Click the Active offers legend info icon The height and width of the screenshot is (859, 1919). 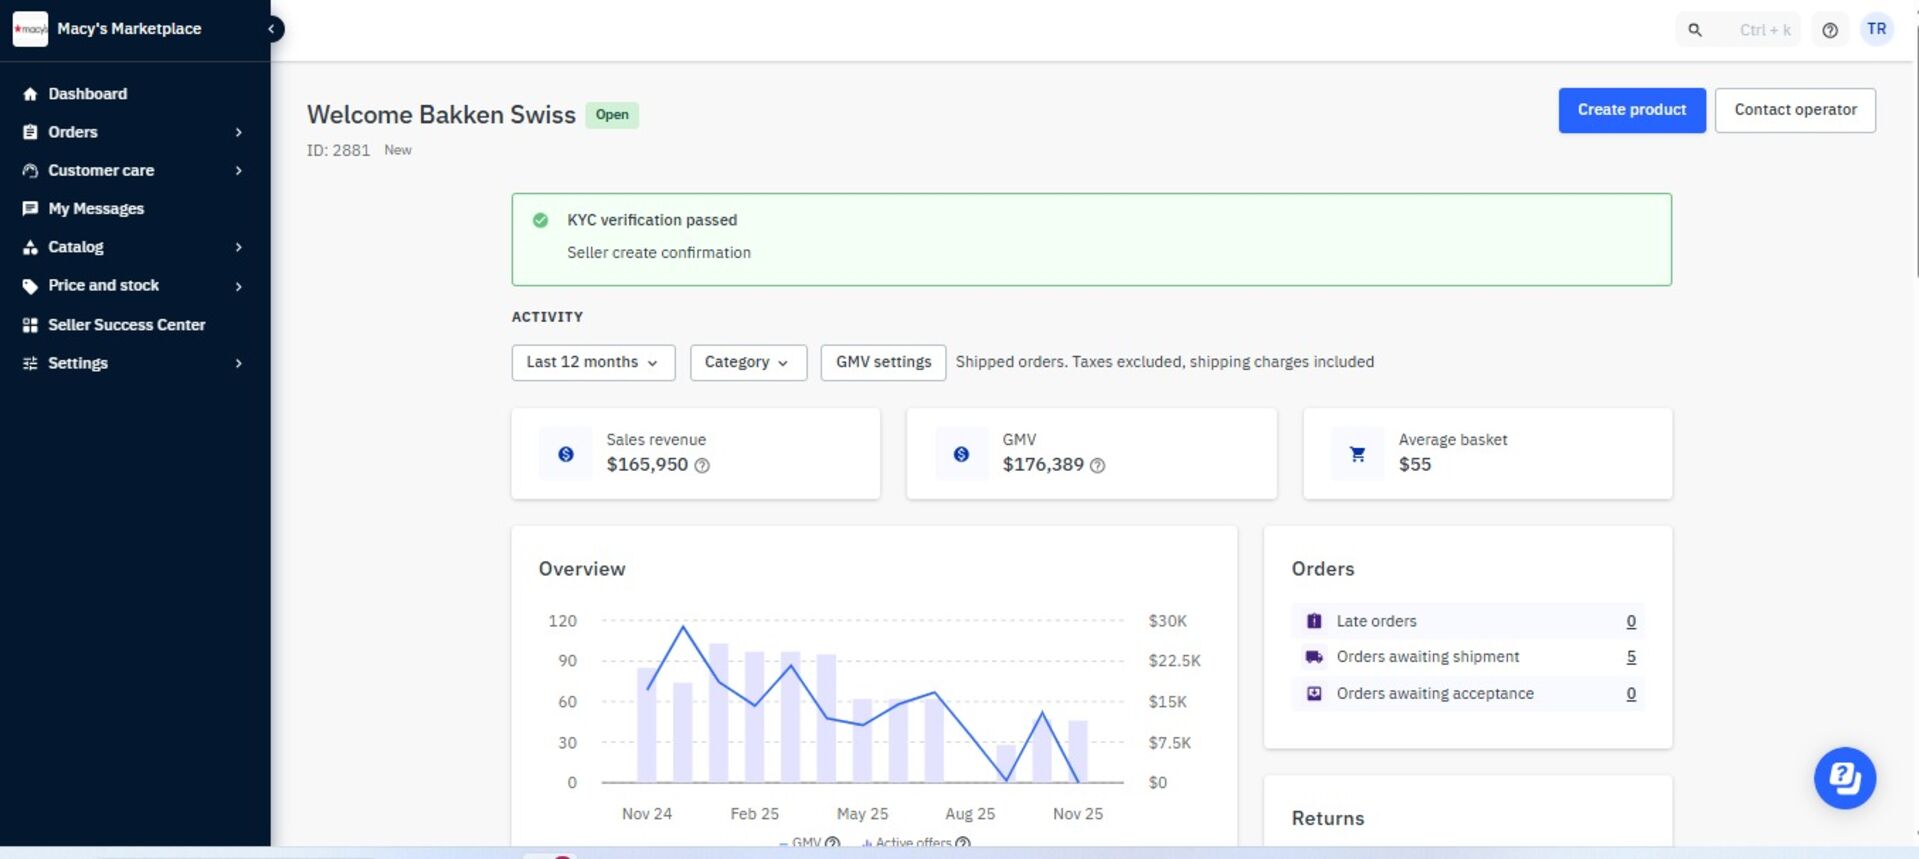click(963, 843)
